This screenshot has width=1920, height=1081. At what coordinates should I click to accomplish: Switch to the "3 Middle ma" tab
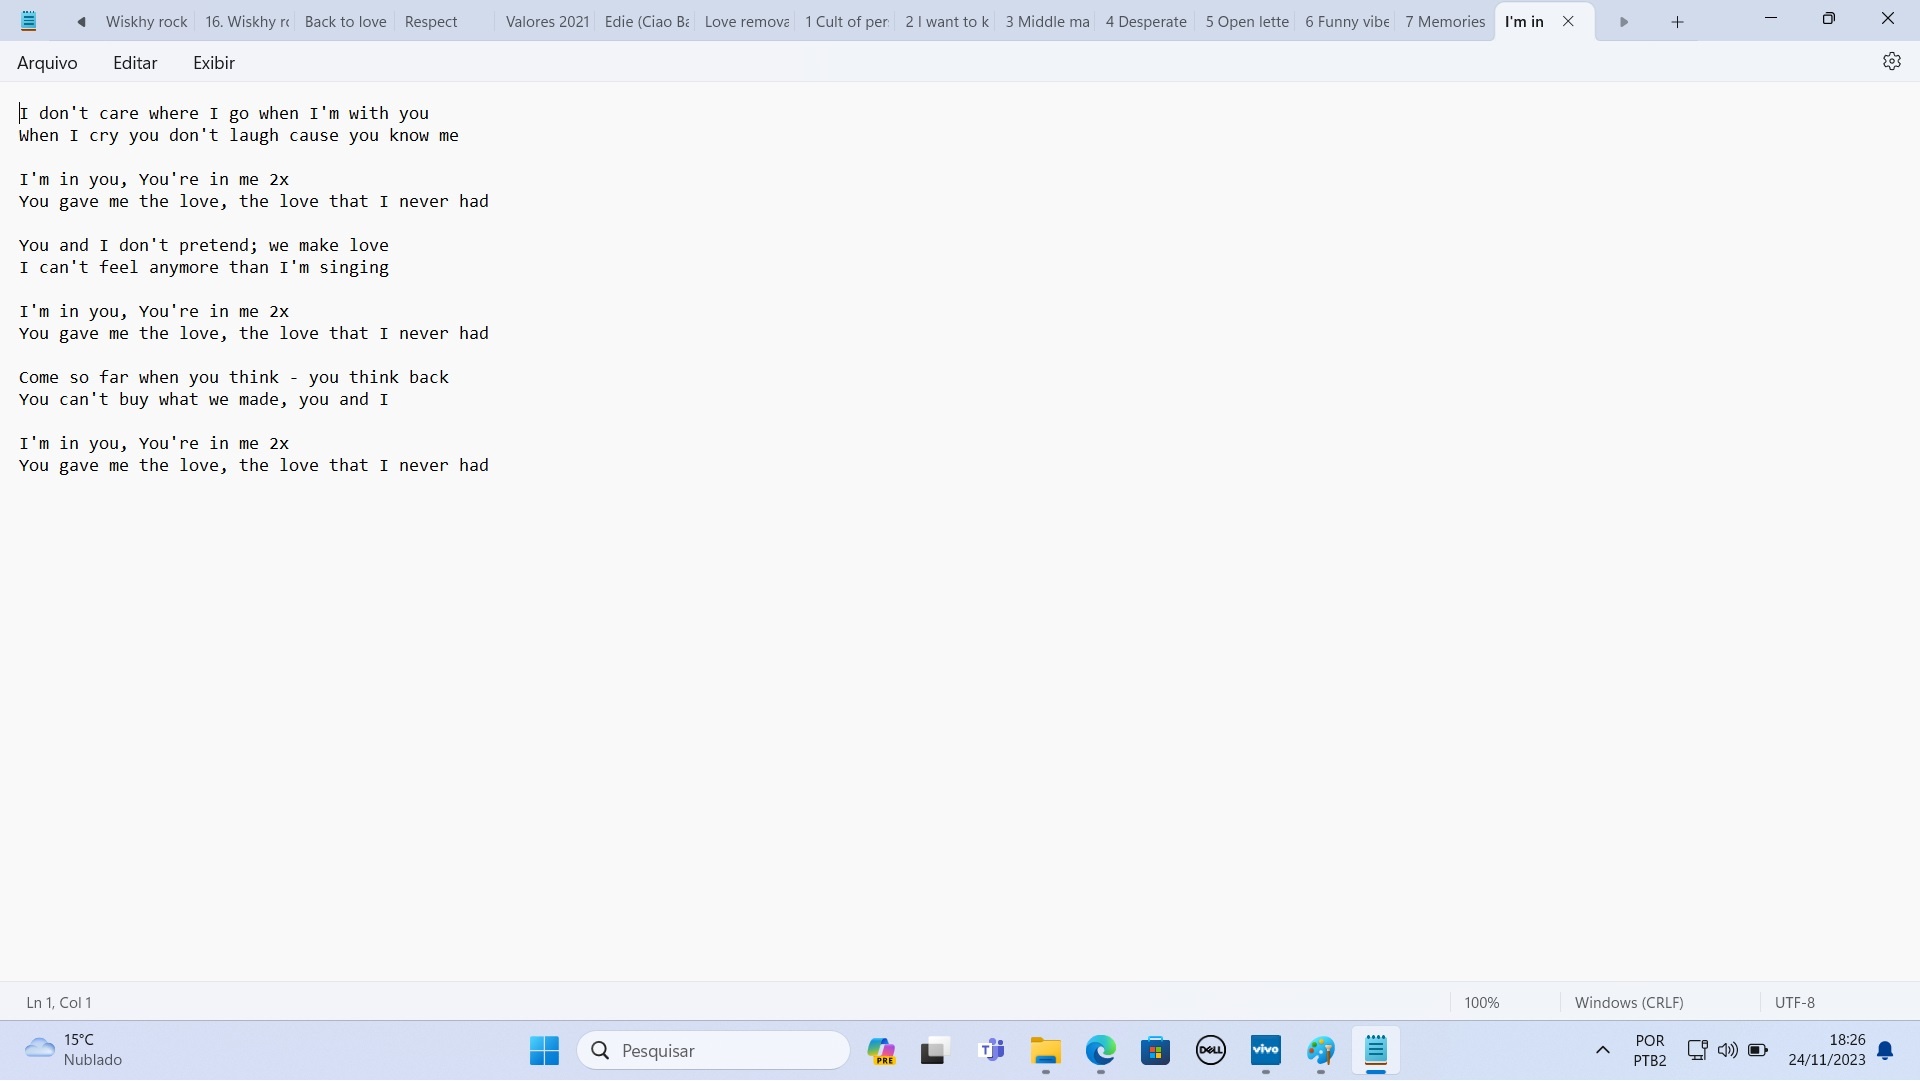pos(1046,22)
